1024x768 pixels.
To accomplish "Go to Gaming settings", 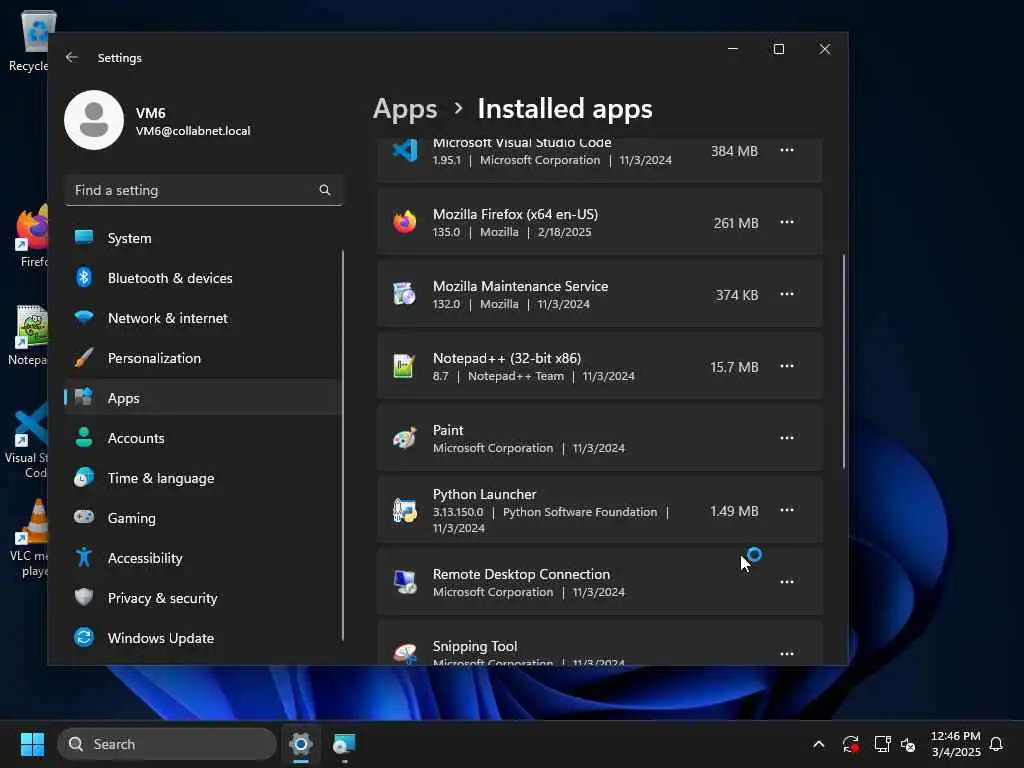I will pyautogui.click(x=204, y=518).
